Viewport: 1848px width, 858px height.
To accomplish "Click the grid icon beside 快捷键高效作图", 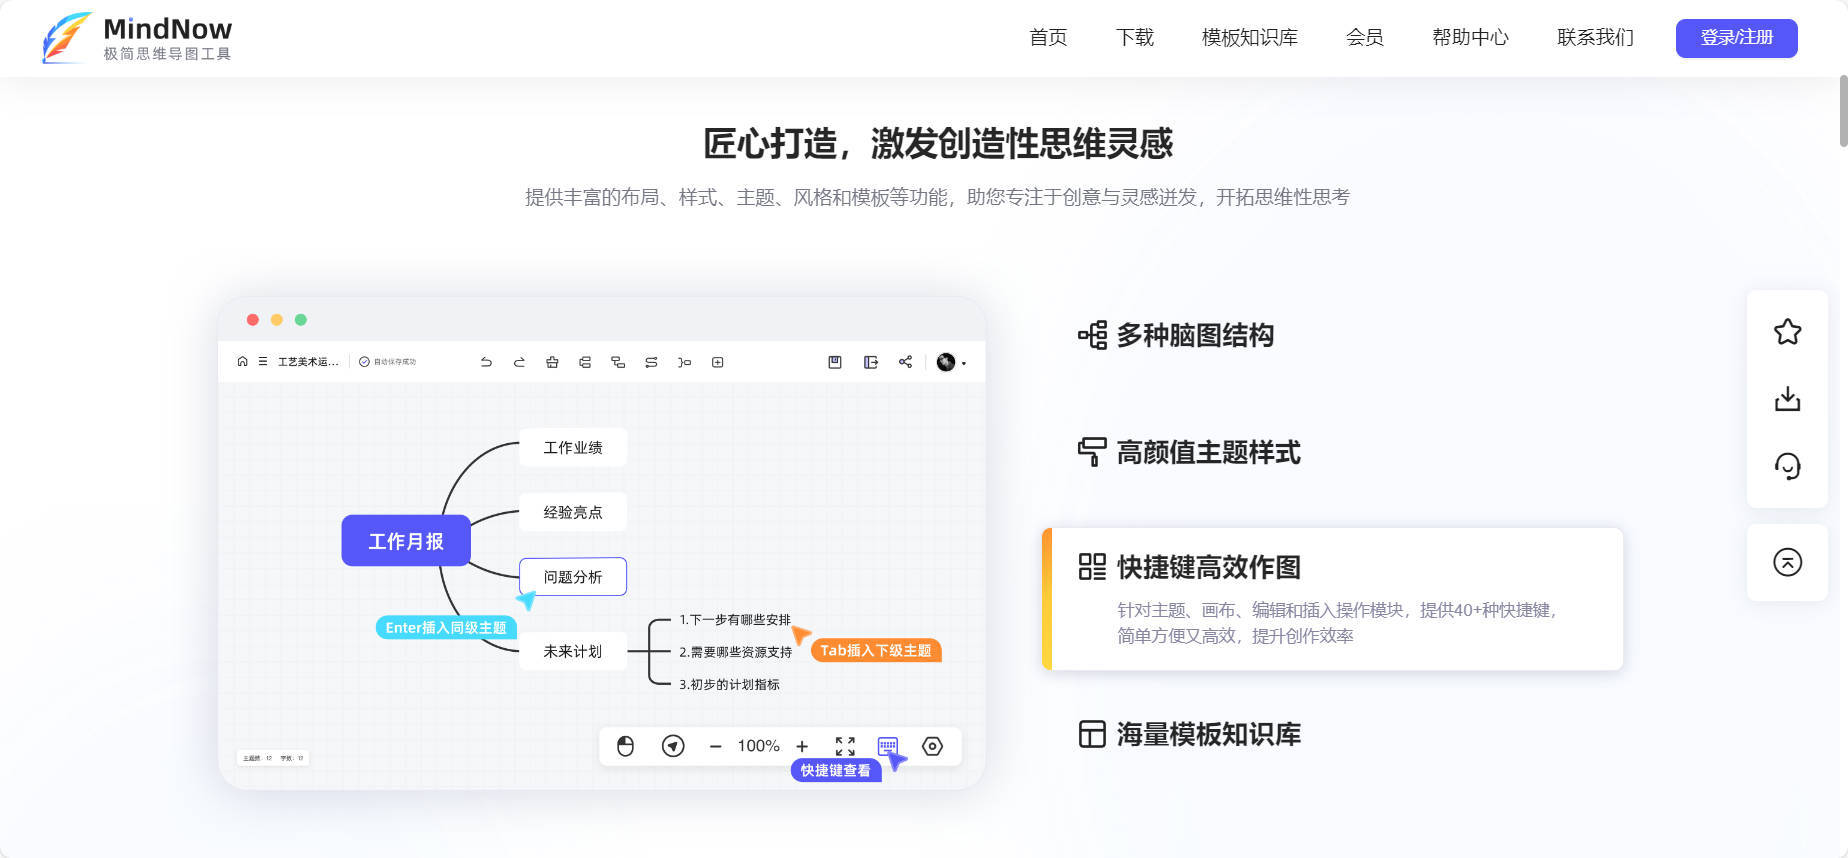I will click(1092, 567).
